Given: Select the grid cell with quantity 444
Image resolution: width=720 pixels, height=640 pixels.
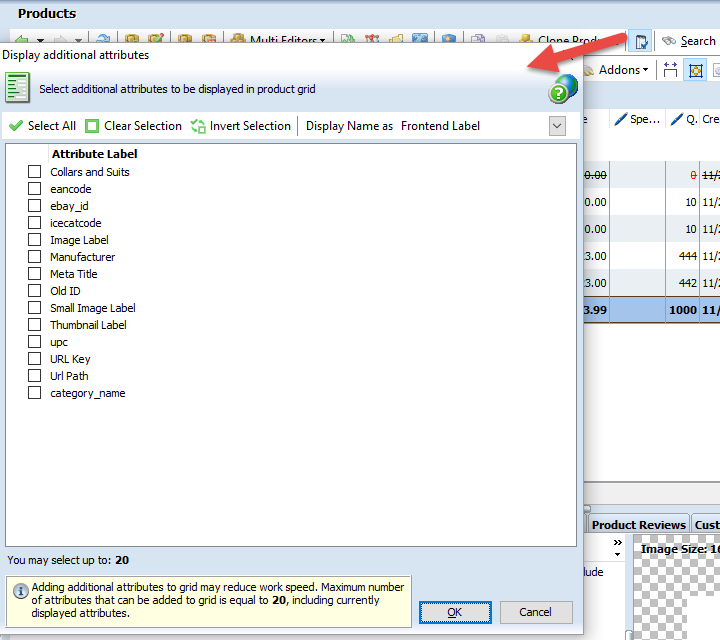Looking at the screenshot, I should click(682, 256).
